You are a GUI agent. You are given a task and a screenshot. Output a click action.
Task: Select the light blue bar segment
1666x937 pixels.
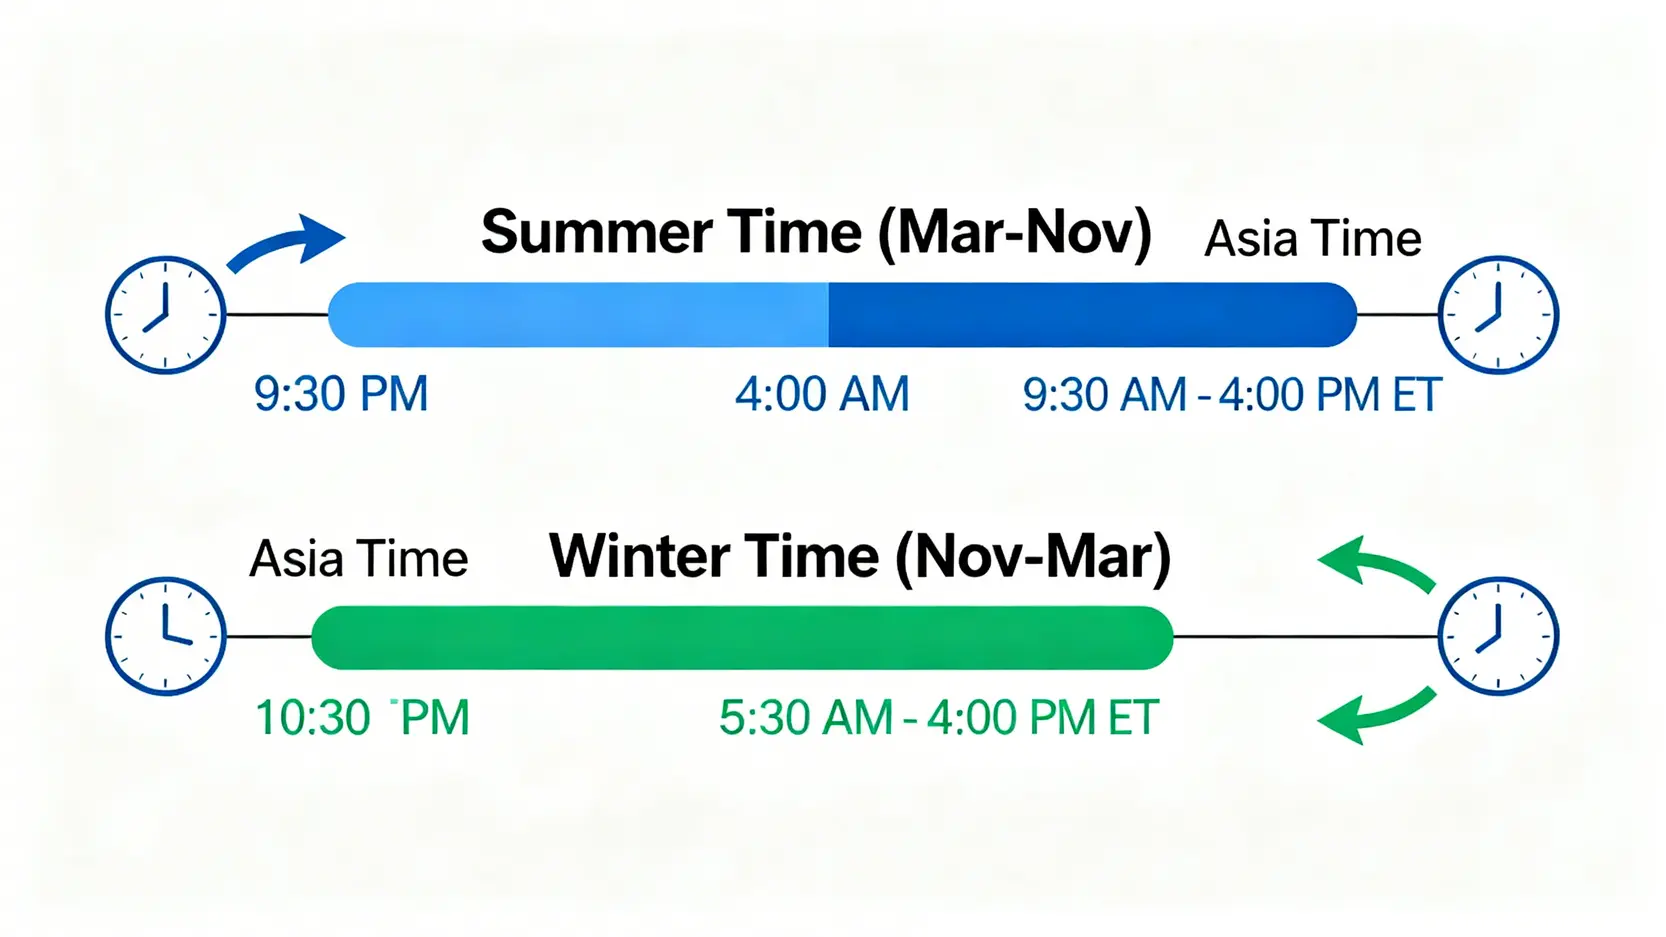pos(578,315)
